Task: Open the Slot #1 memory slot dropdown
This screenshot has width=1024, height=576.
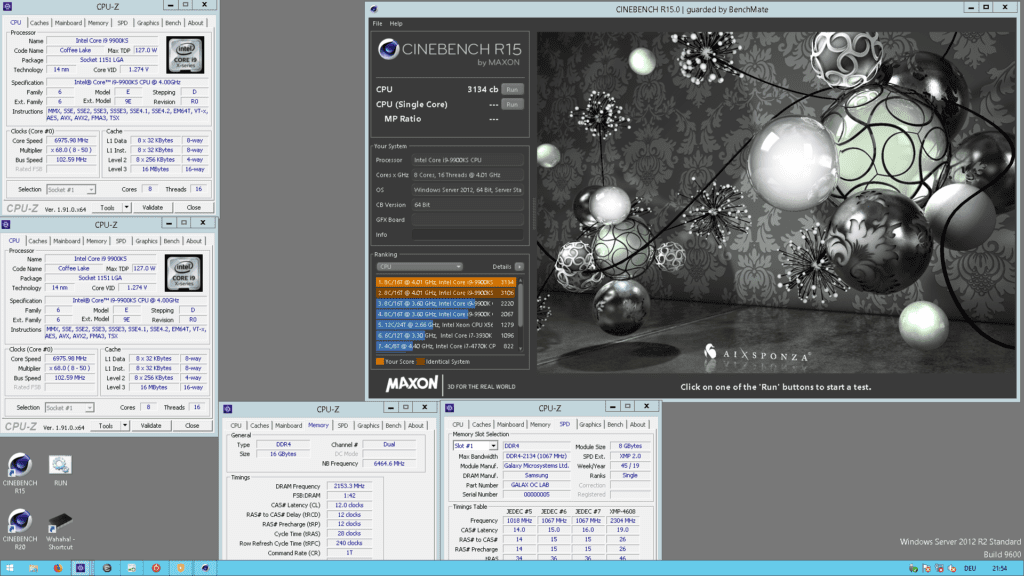Action: pos(475,446)
